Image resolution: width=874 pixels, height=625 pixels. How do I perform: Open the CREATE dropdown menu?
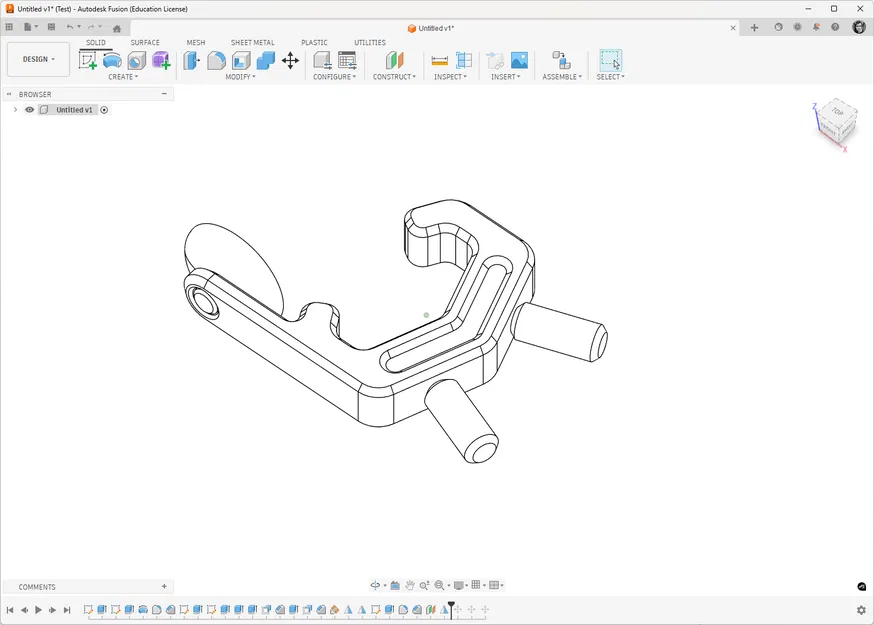[x=123, y=77]
